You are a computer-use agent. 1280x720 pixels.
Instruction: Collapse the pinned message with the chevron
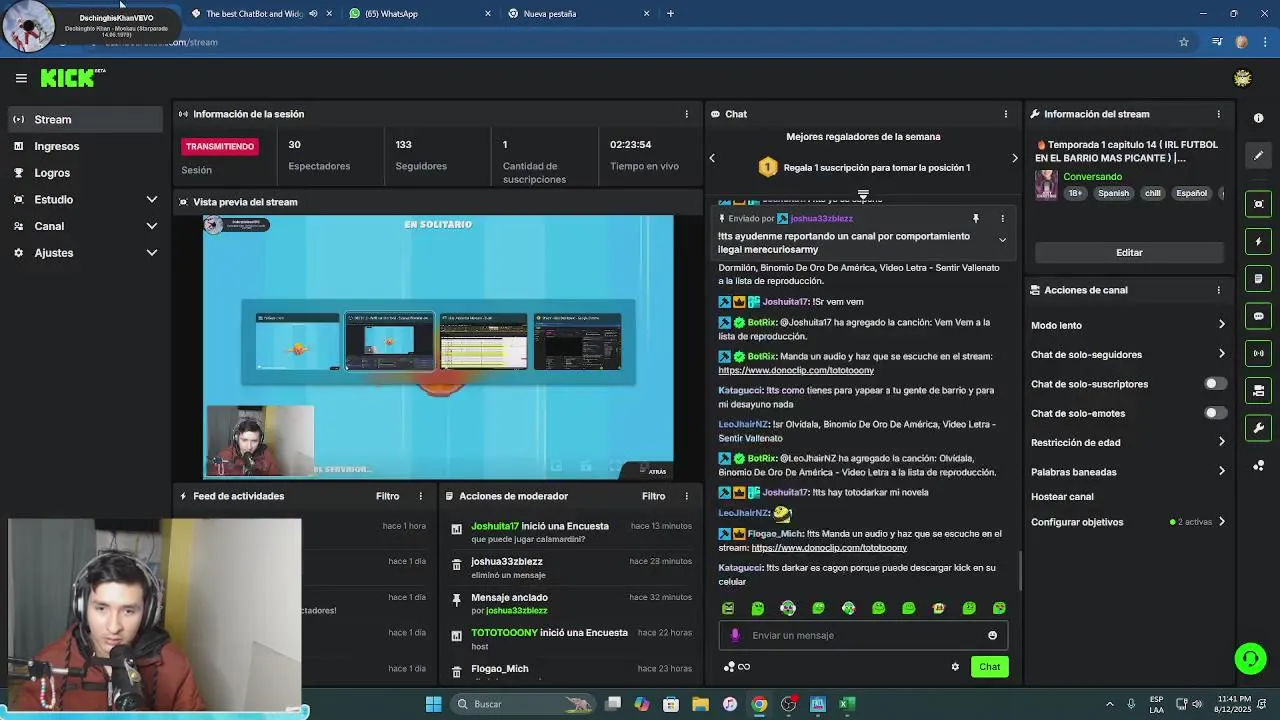1002,240
